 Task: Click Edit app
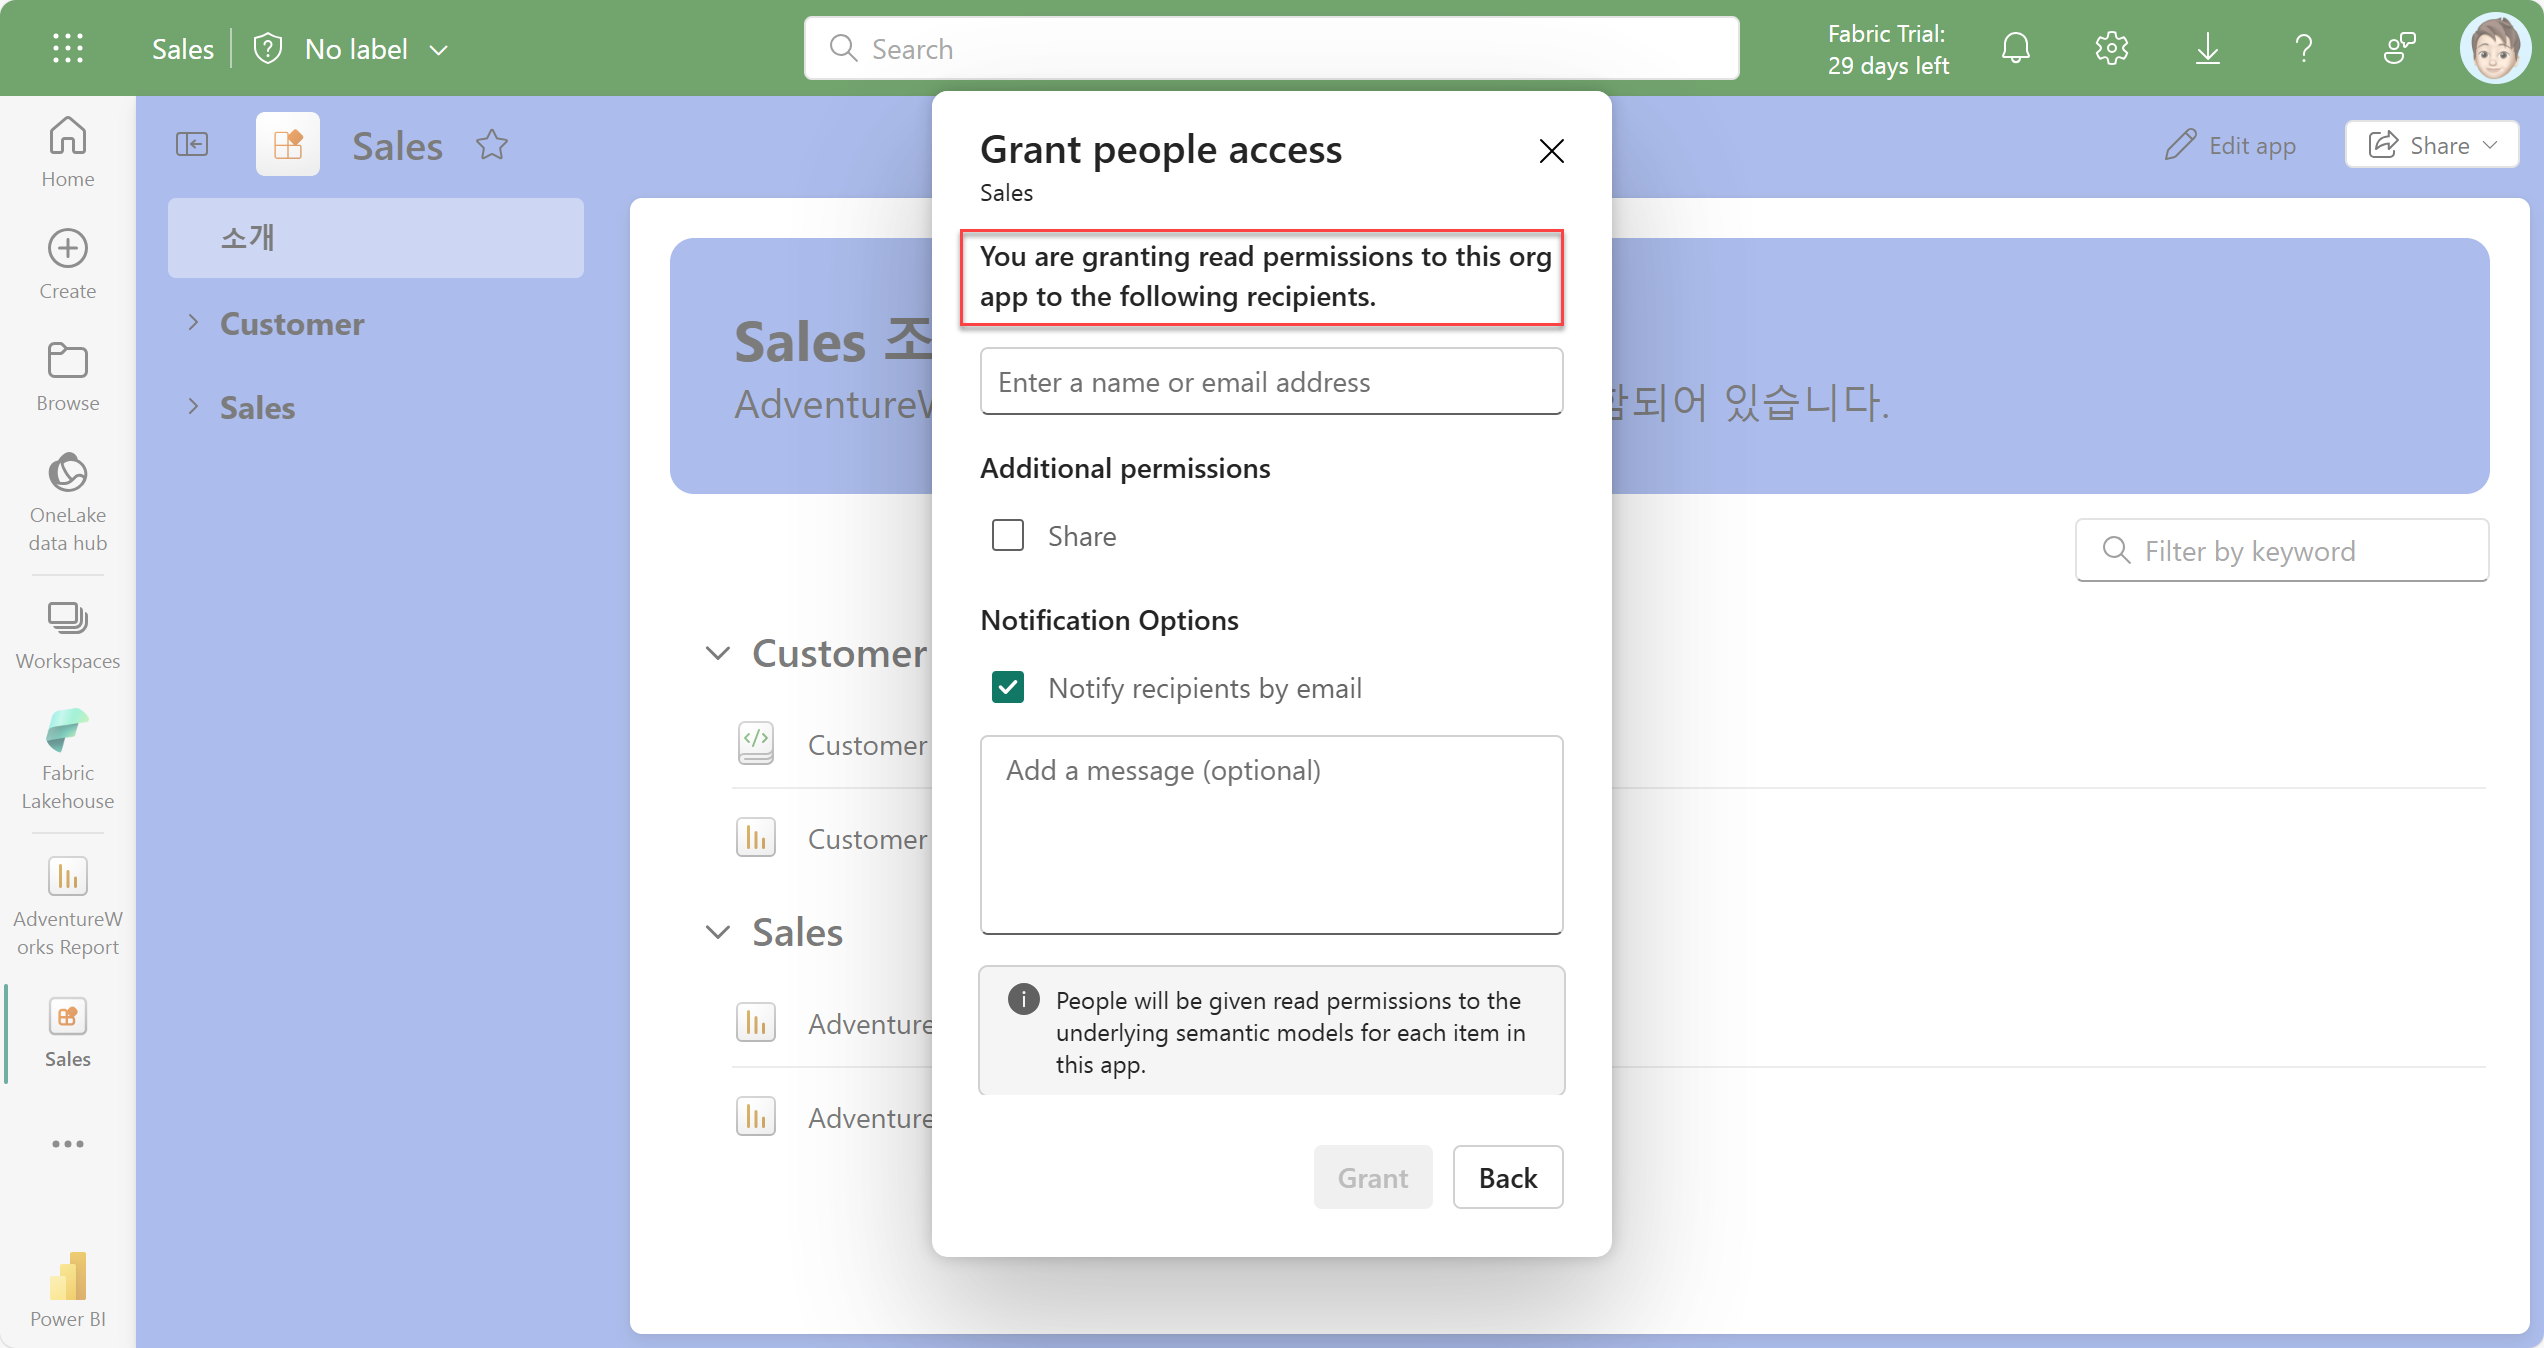(x=2230, y=145)
